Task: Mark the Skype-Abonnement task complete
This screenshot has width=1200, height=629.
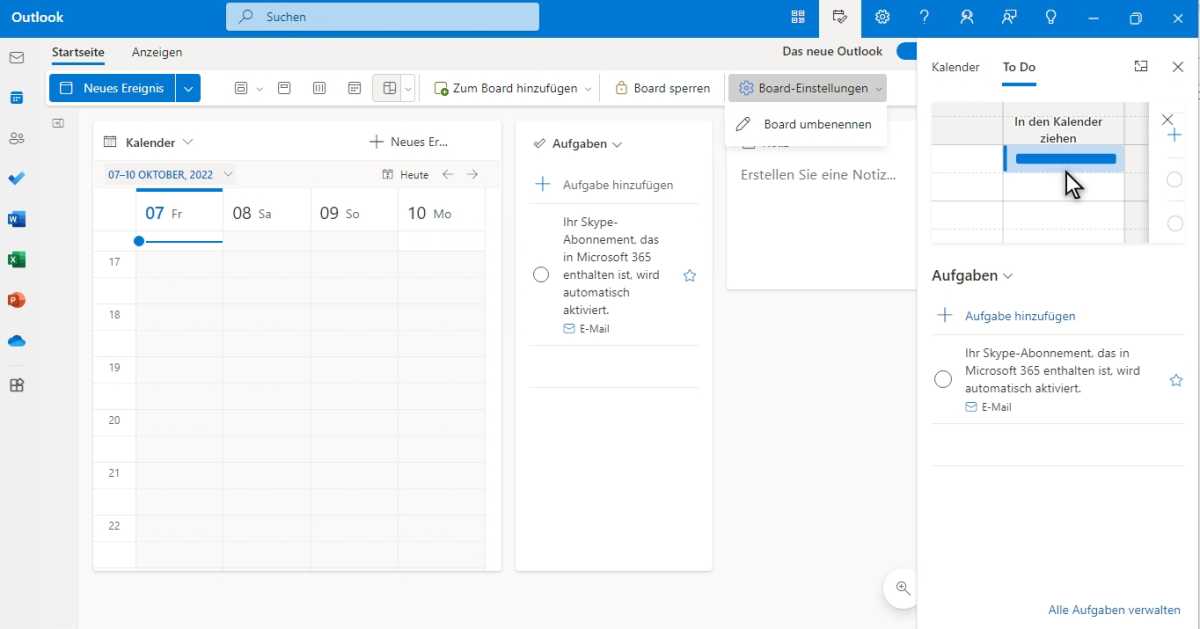Action: pyautogui.click(x=541, y=274)
